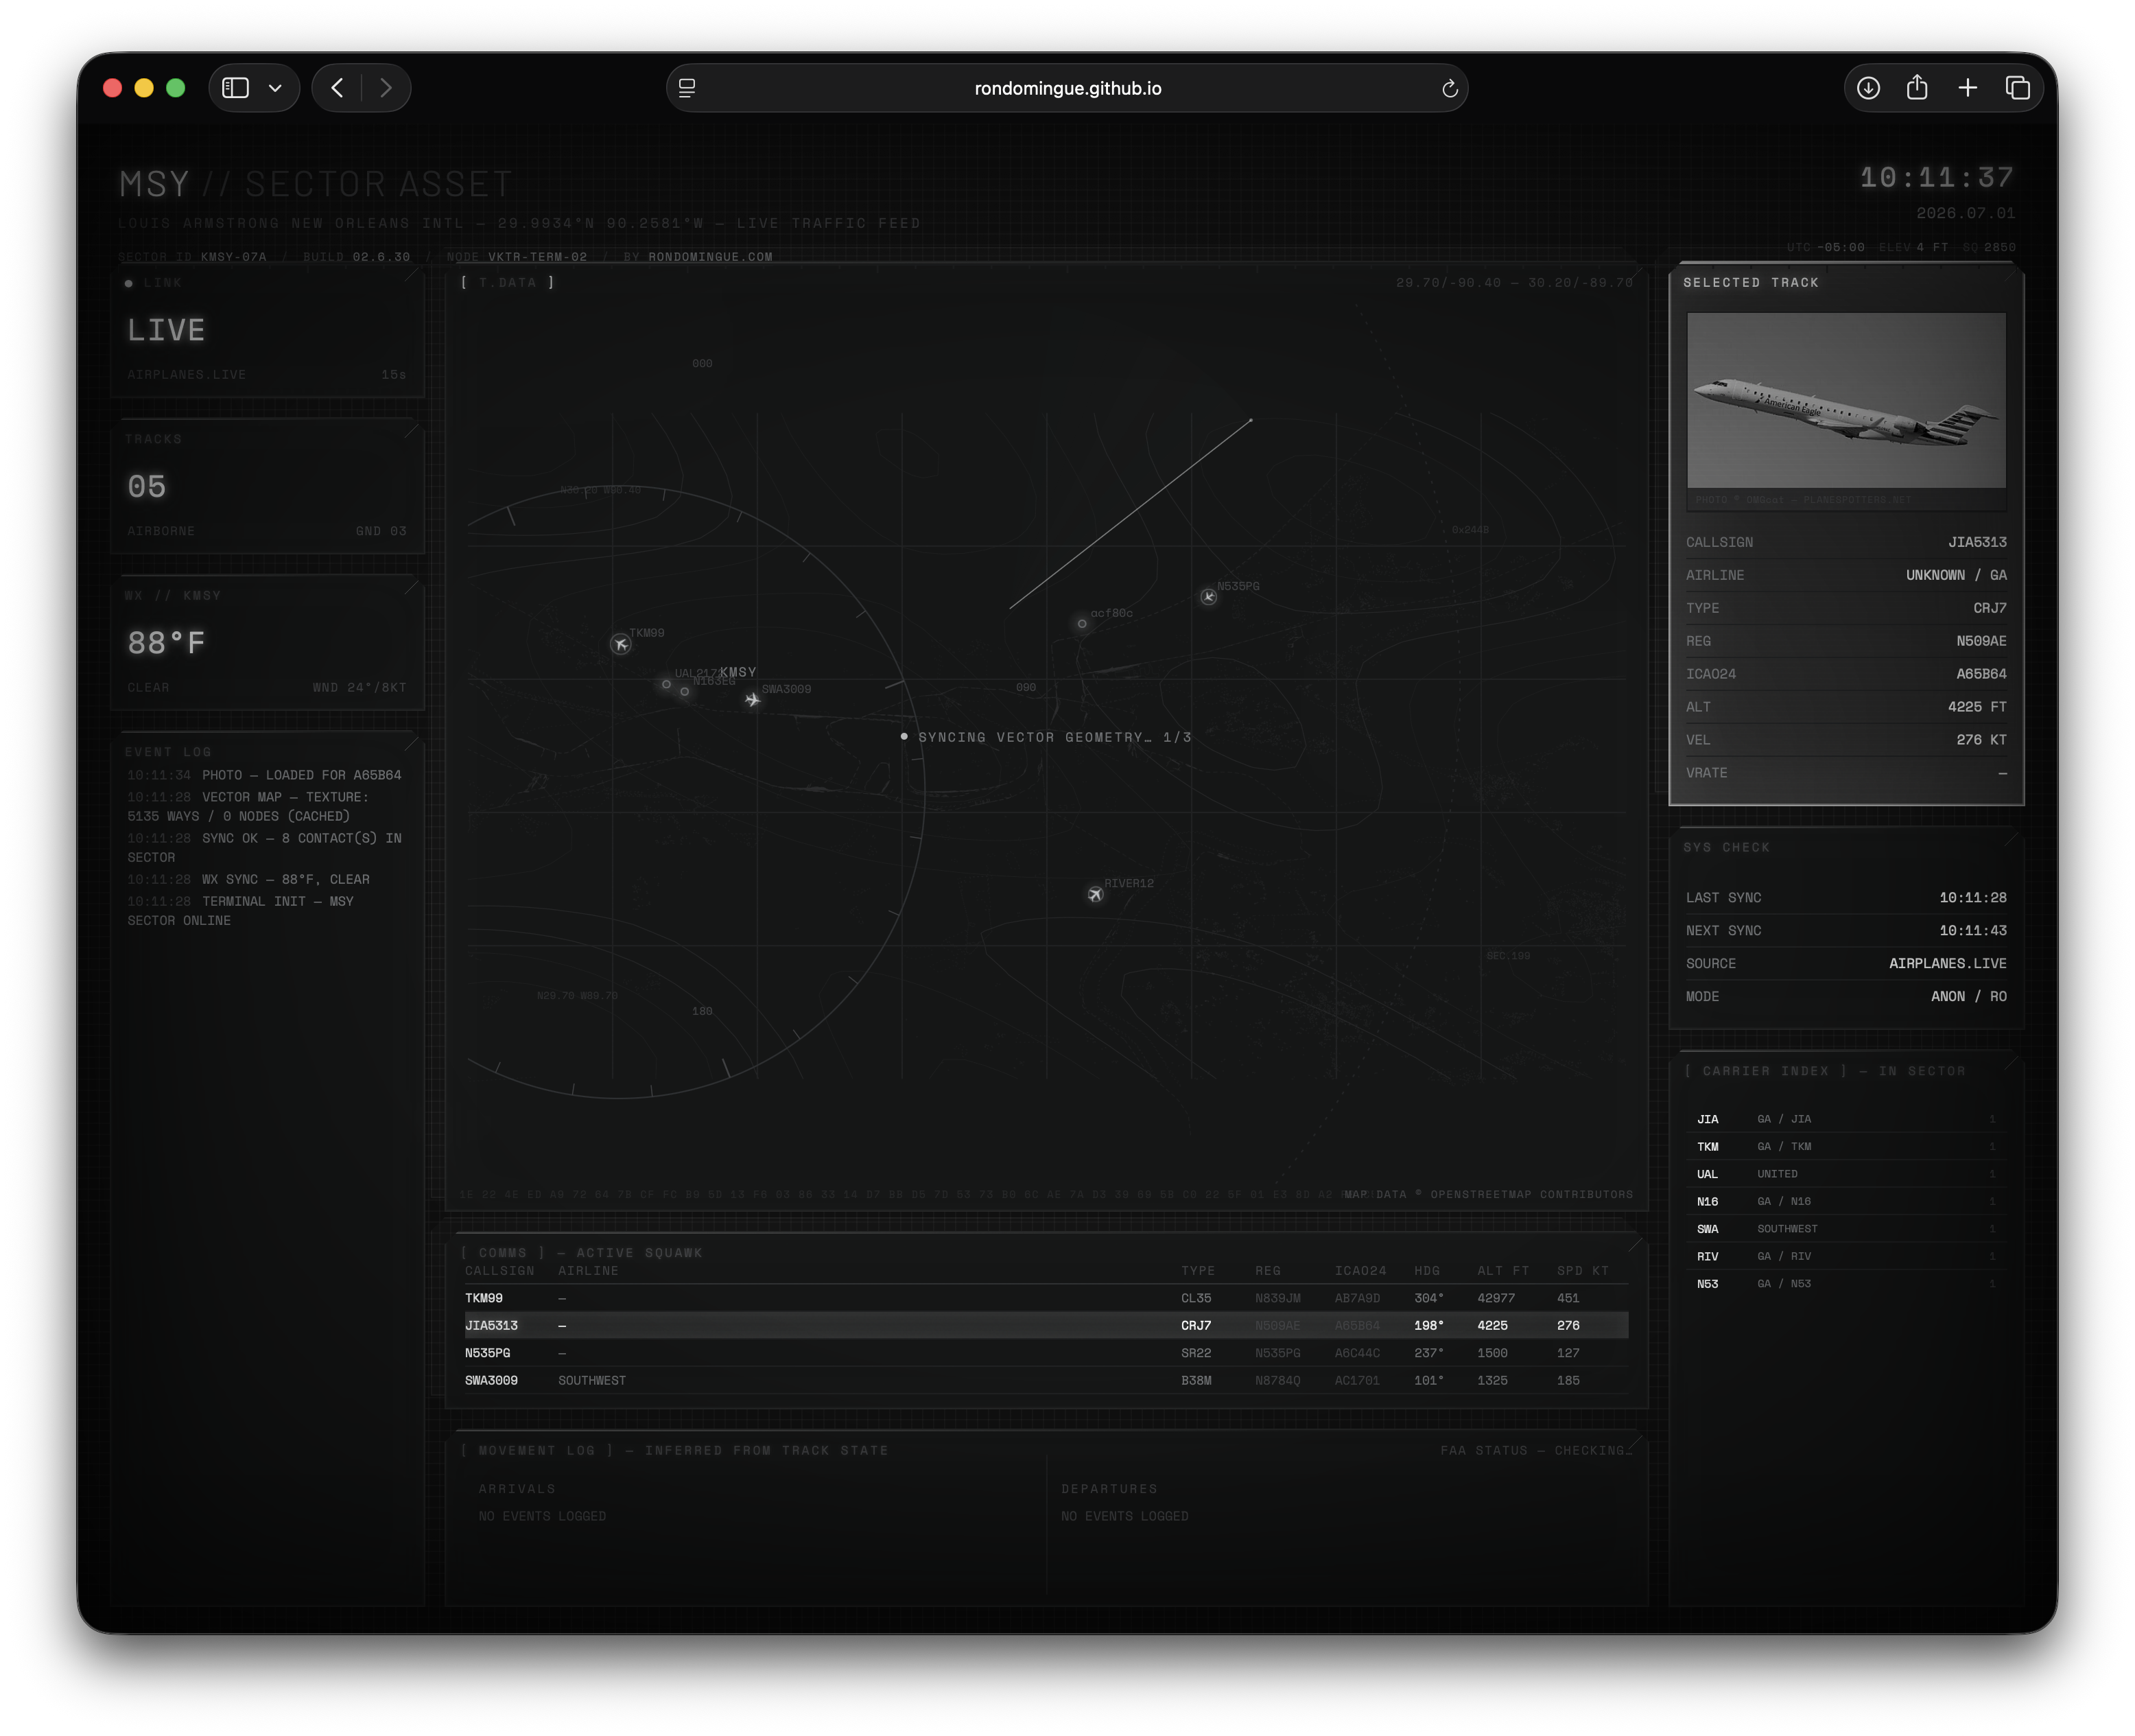Click the N53 entry in Carrier Index
Screen dimensions: 2135x1736
[1846, 1284]
